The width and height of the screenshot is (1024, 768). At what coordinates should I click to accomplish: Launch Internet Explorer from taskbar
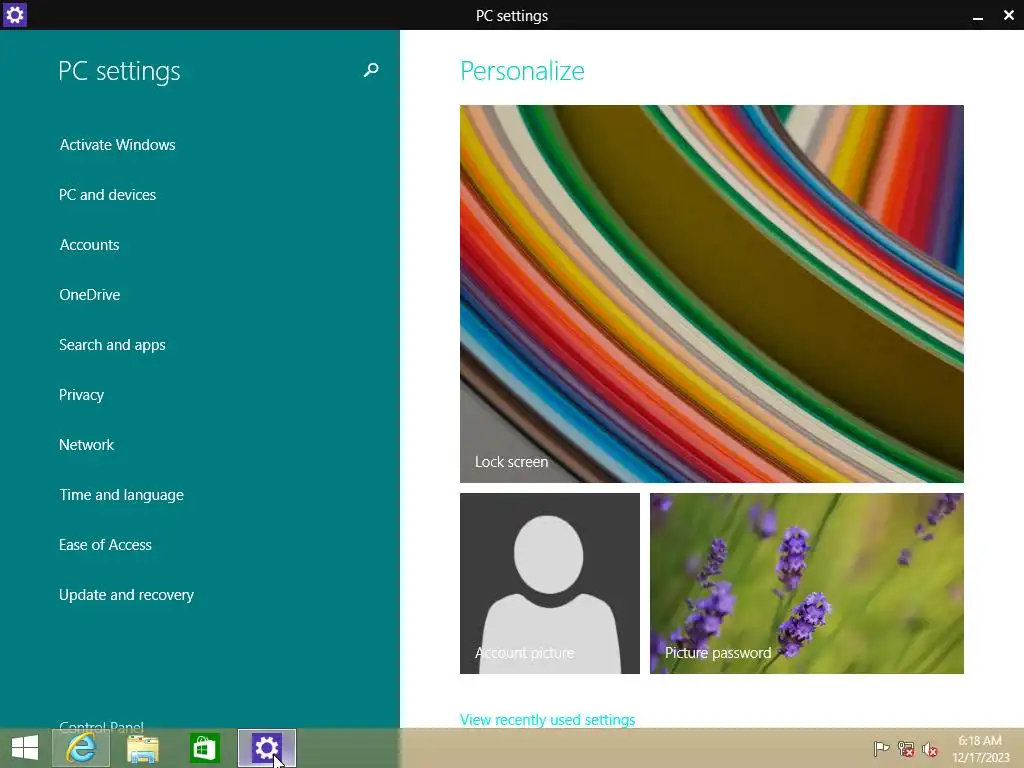(81, 748)
